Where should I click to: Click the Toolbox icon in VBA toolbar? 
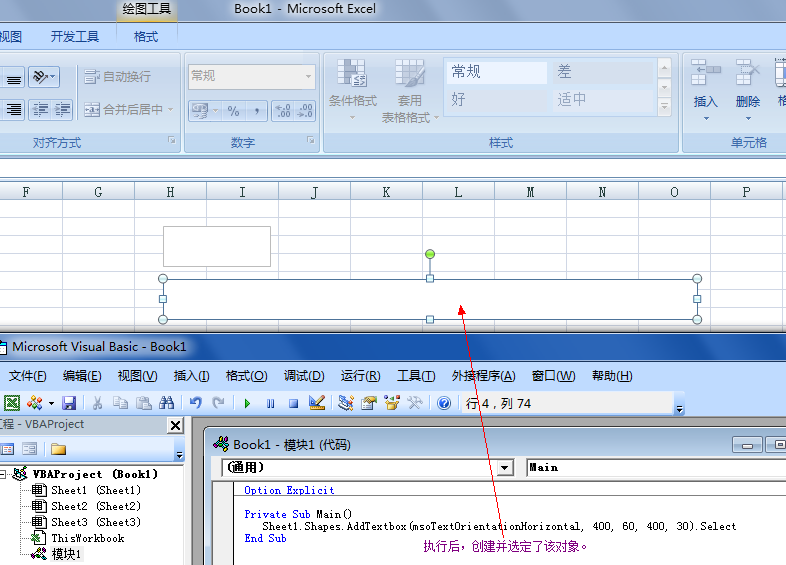tap(415, 403)
